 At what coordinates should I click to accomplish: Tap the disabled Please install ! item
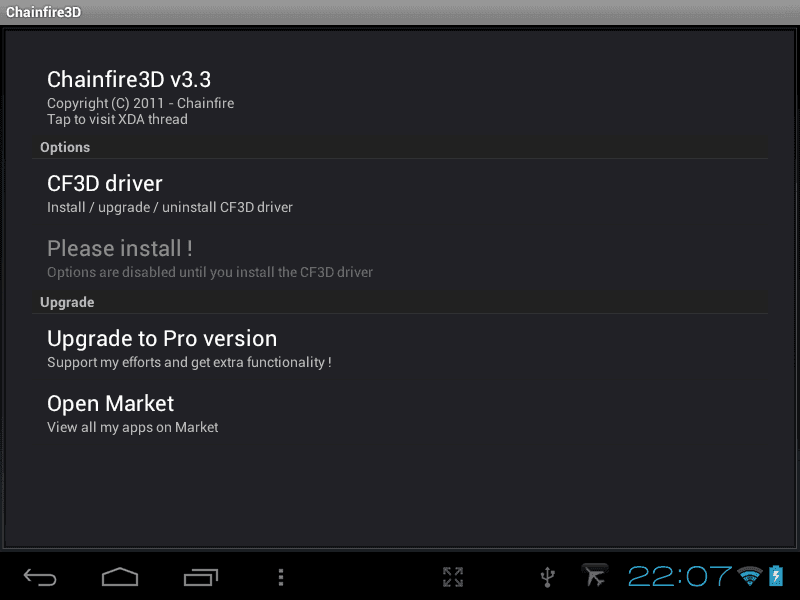pos(400,259)
